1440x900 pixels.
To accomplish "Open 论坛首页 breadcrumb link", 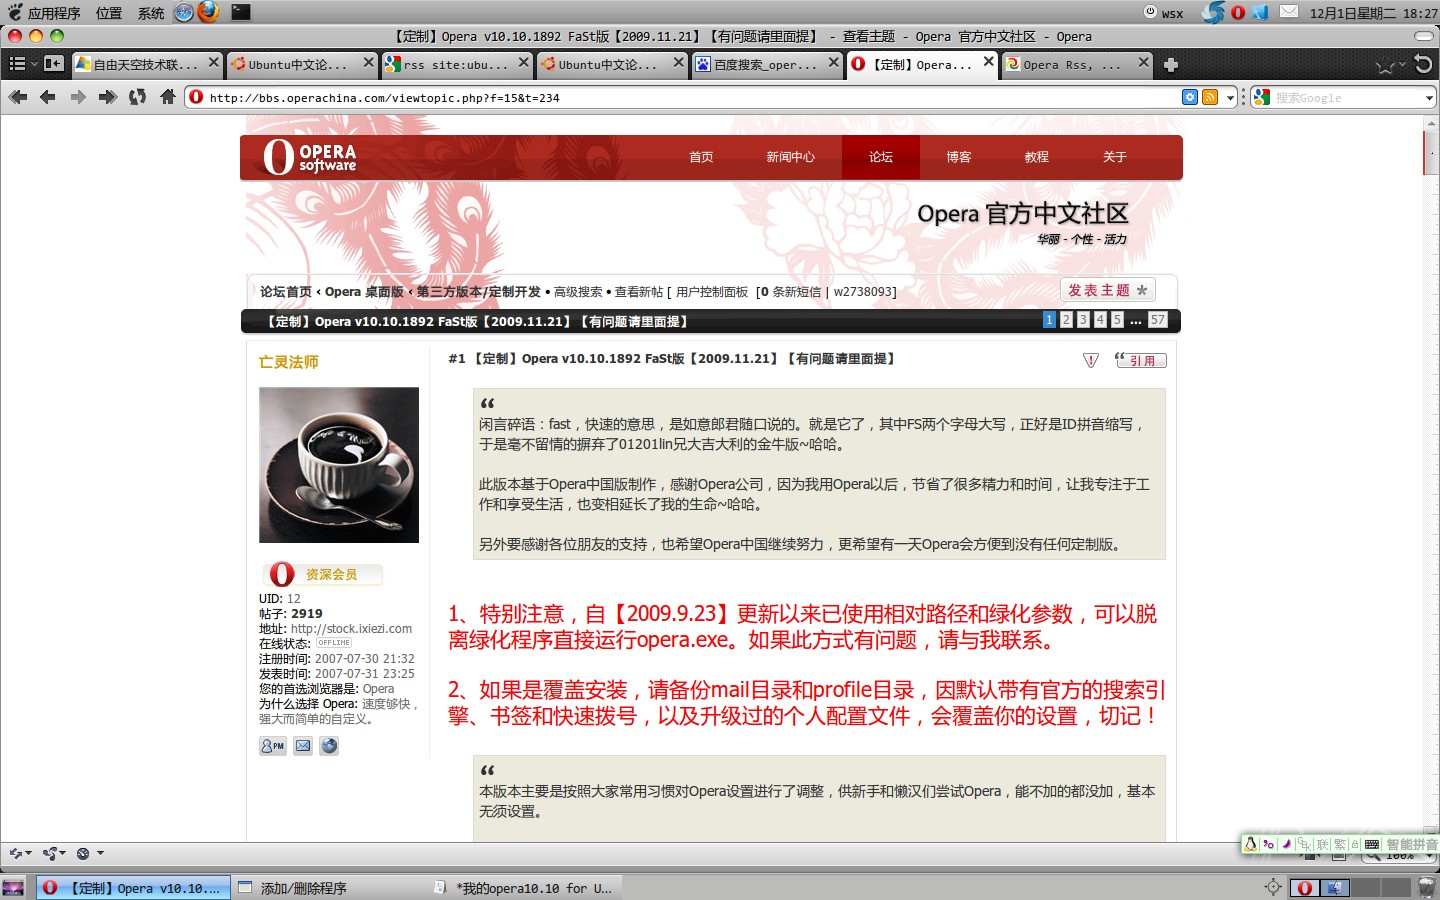I will [285, 292].
